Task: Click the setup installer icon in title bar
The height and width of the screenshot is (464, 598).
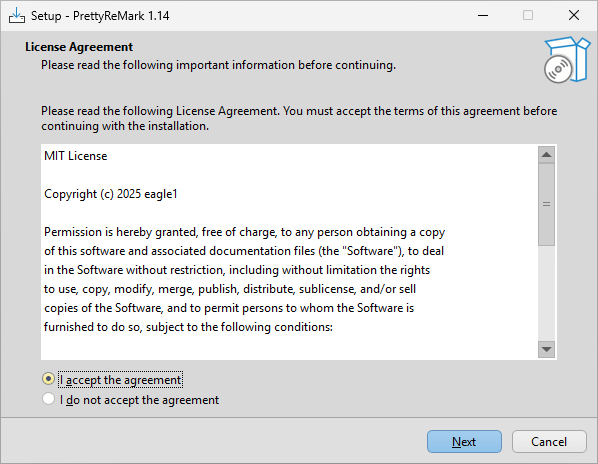Action: pos(17,16)
